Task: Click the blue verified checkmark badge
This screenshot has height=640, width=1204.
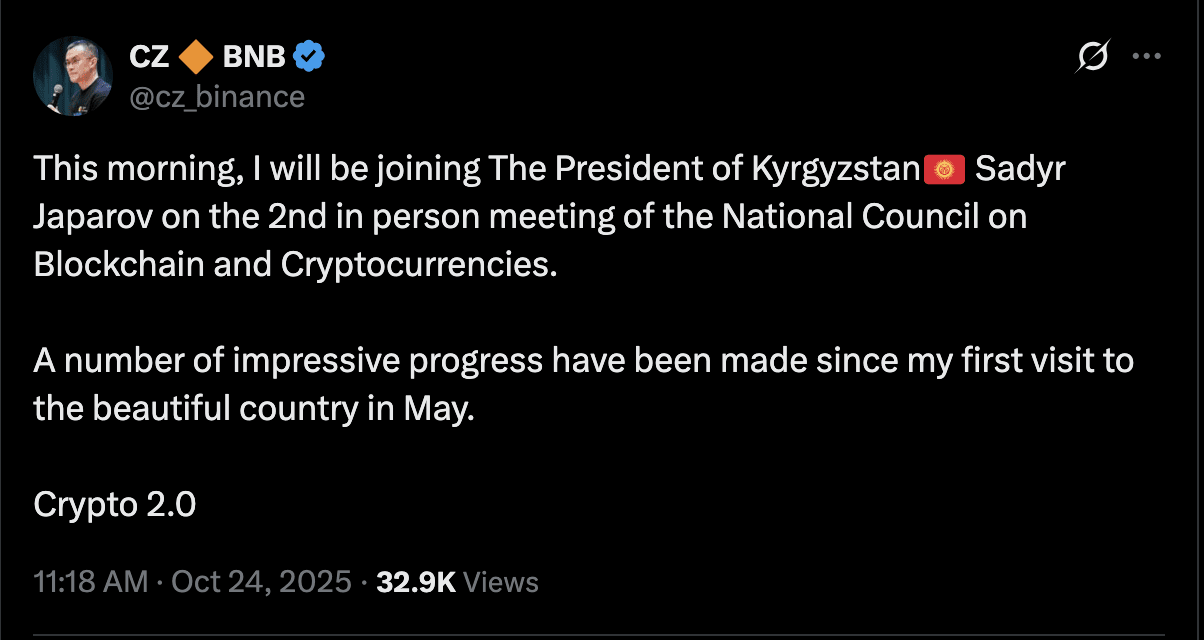Action: click(309, 59)
